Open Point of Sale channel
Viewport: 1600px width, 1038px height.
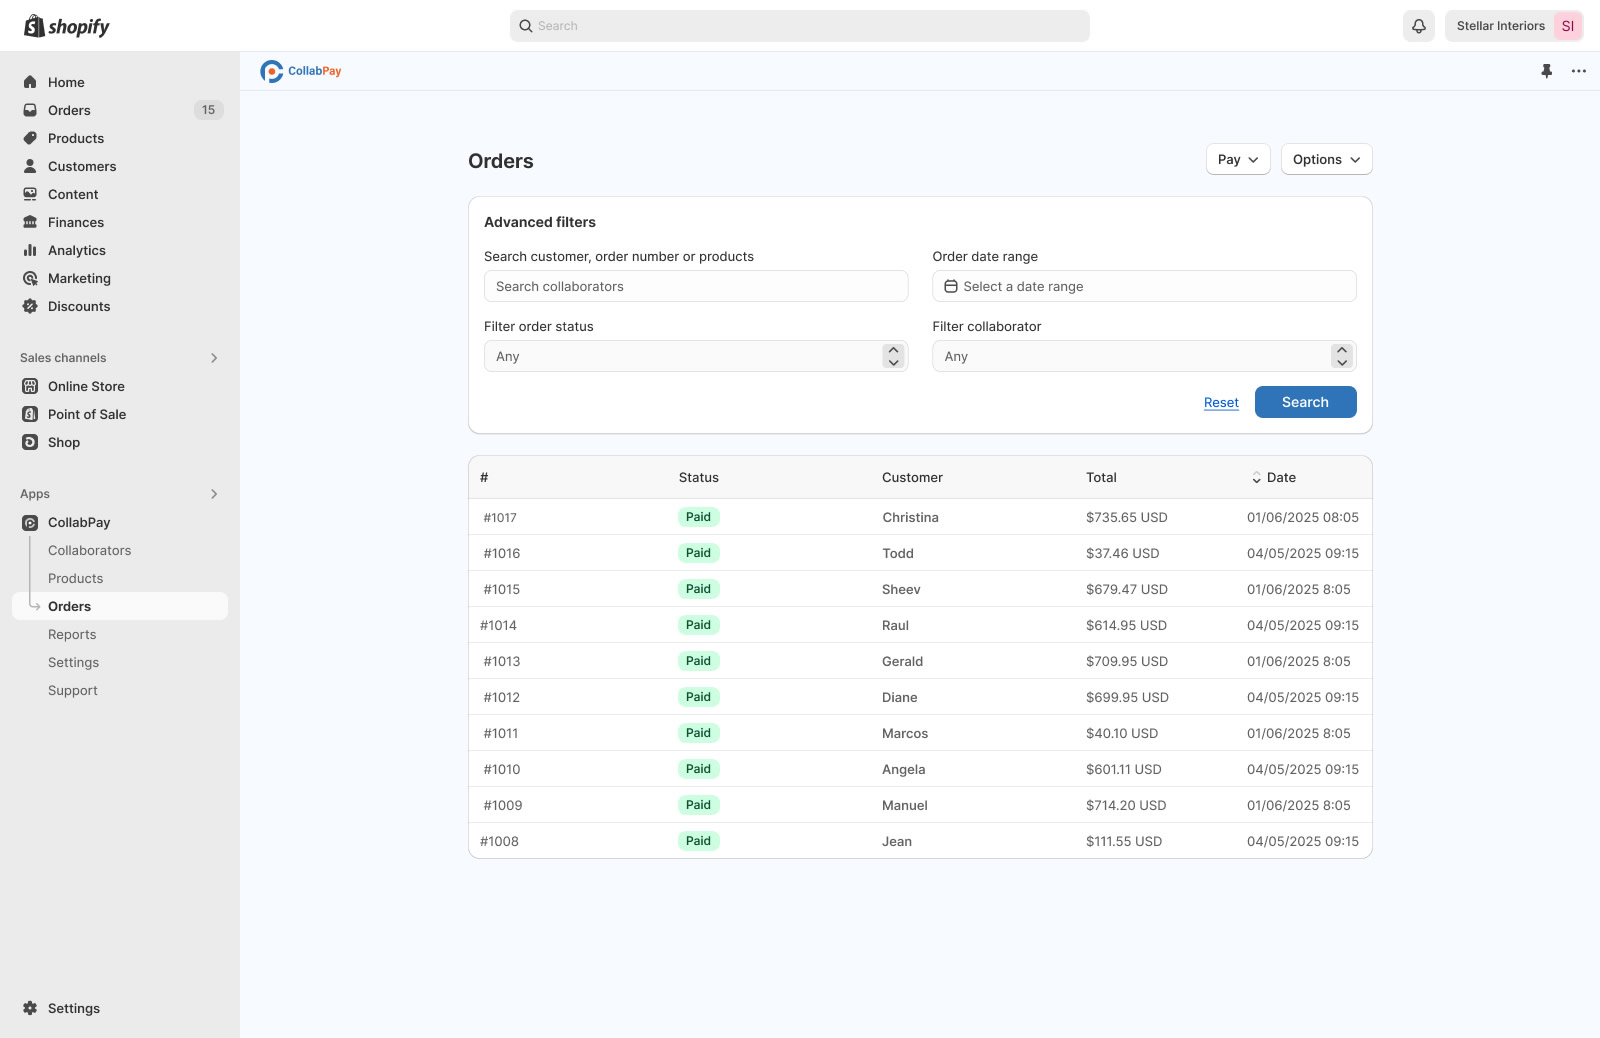pos(87,414)
